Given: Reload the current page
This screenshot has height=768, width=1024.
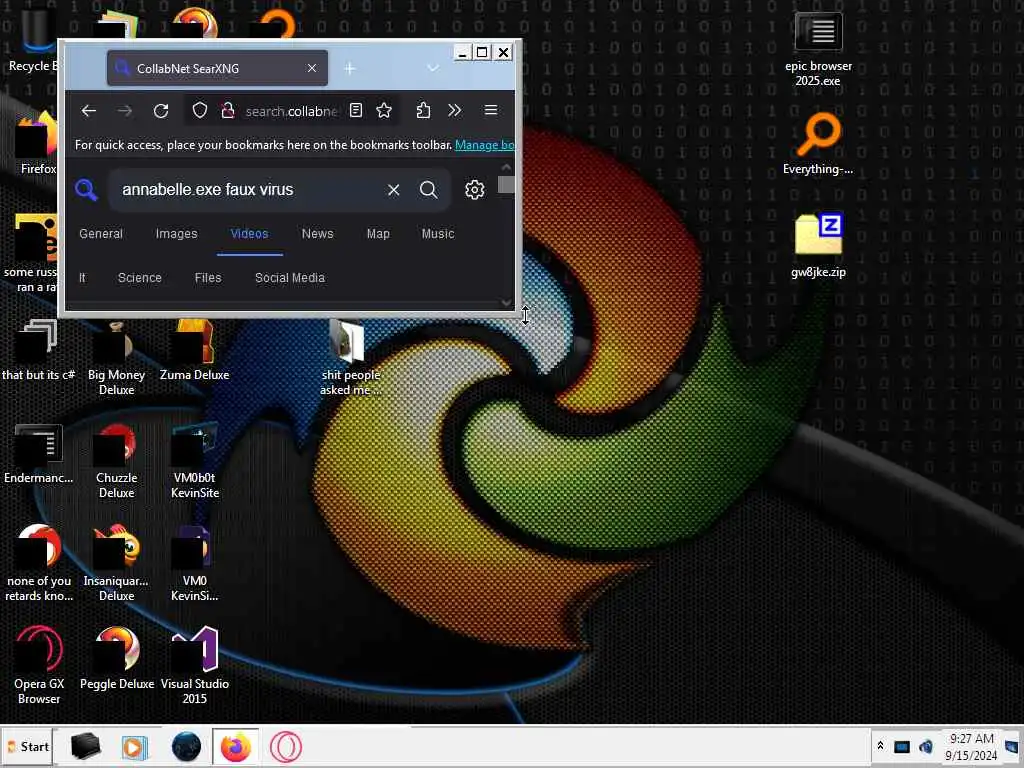Looking at the screenshot, I should click(x=161, y=111).
